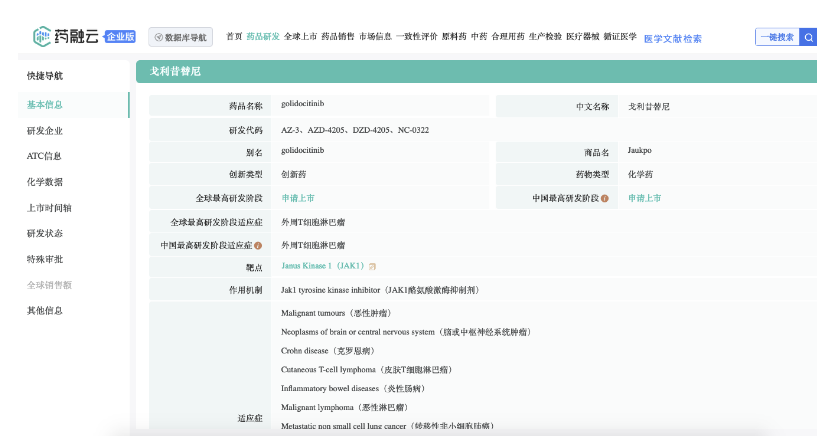Select 化学数据 in sidebar
836x446 pixels.
coord(45,182)
